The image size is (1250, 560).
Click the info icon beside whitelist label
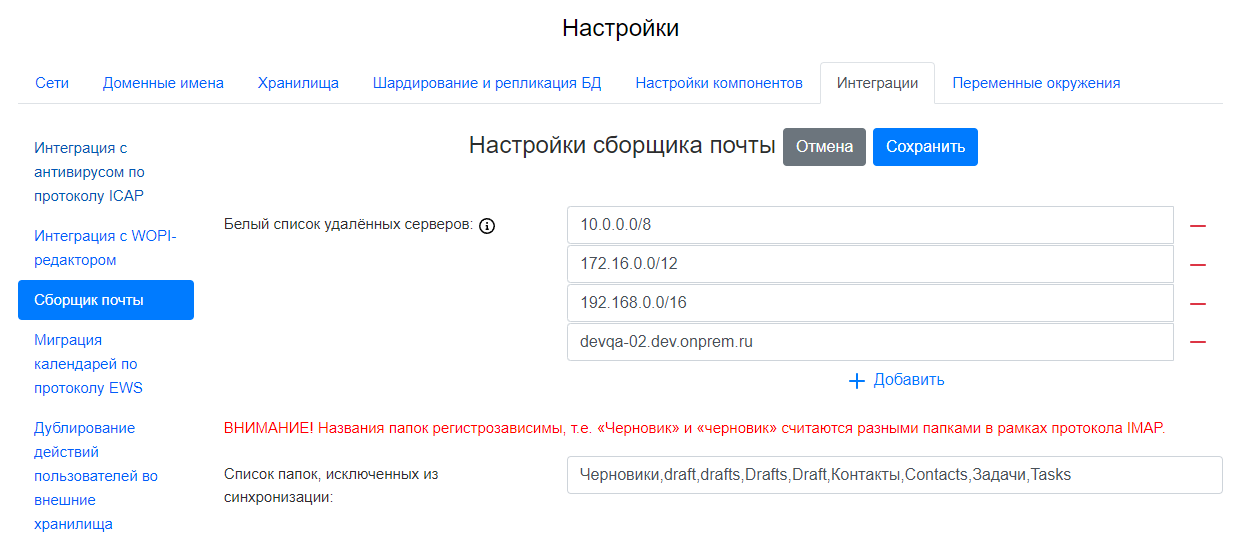point(487,226)
